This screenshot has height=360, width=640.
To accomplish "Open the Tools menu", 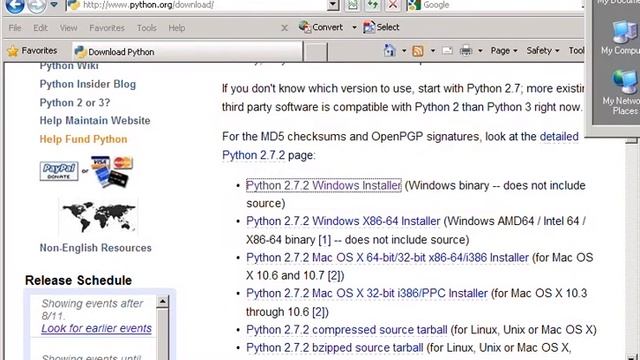I will point(147,28).
